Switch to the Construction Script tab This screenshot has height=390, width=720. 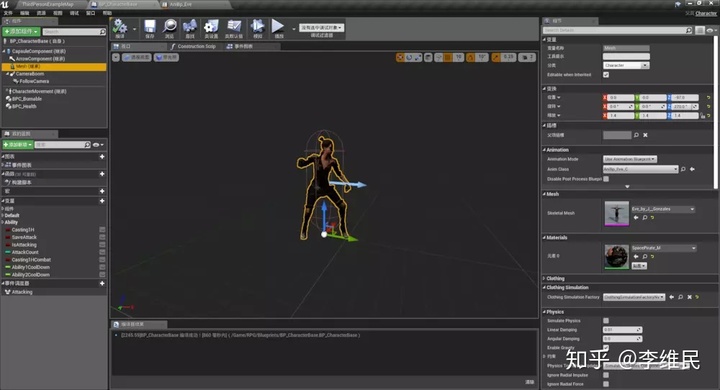coord(196,46)
